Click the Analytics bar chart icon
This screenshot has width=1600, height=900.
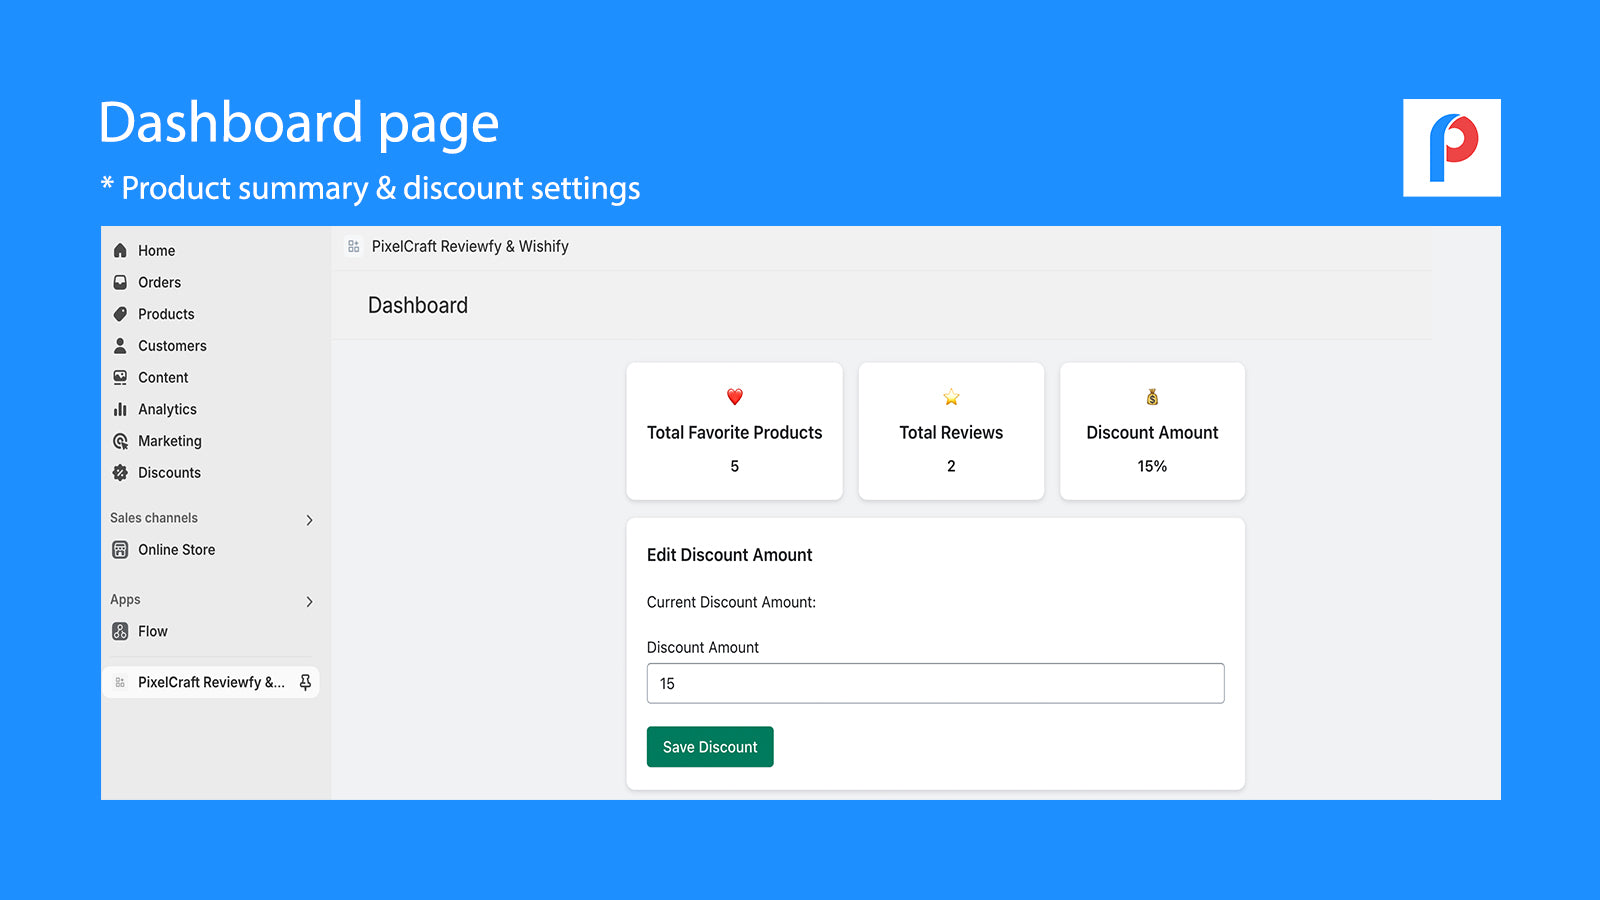click(x=120, y=409)
